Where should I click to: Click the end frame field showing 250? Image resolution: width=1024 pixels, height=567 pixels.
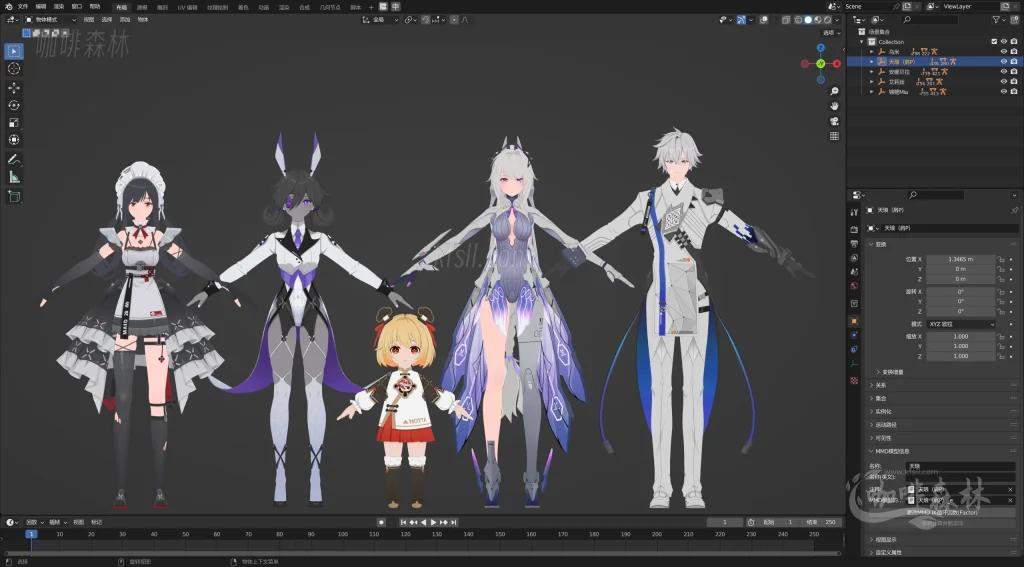(823, 522)
